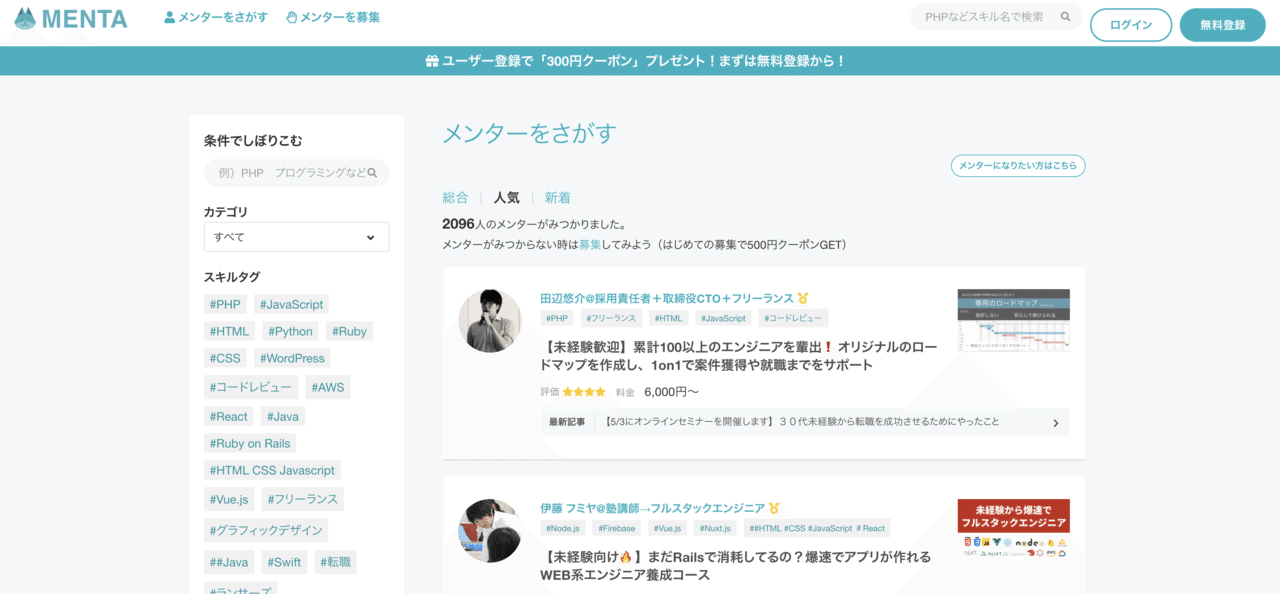Viewport: 1280px width, 594px height.
Task: Open the カテゴリ dropdown showing すべて
Action: click(x=296, y=237)
